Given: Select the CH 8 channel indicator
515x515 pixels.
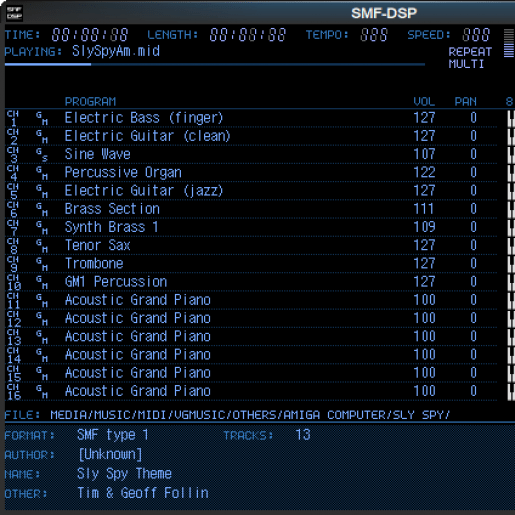Looking at the screenshot, I should click(13, 246).
